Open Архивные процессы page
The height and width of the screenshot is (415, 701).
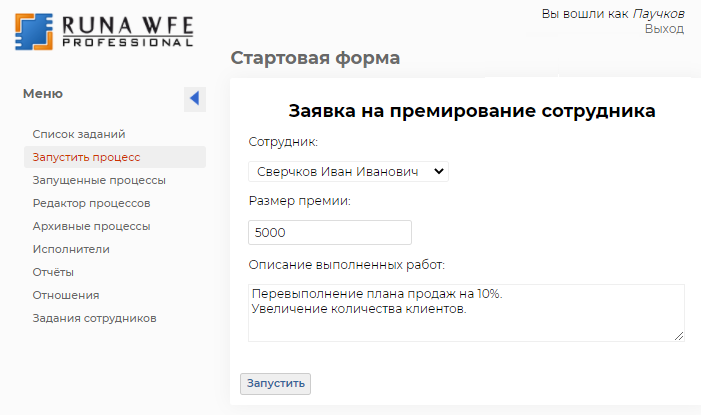pyautogui.click(x=91, y=226)
